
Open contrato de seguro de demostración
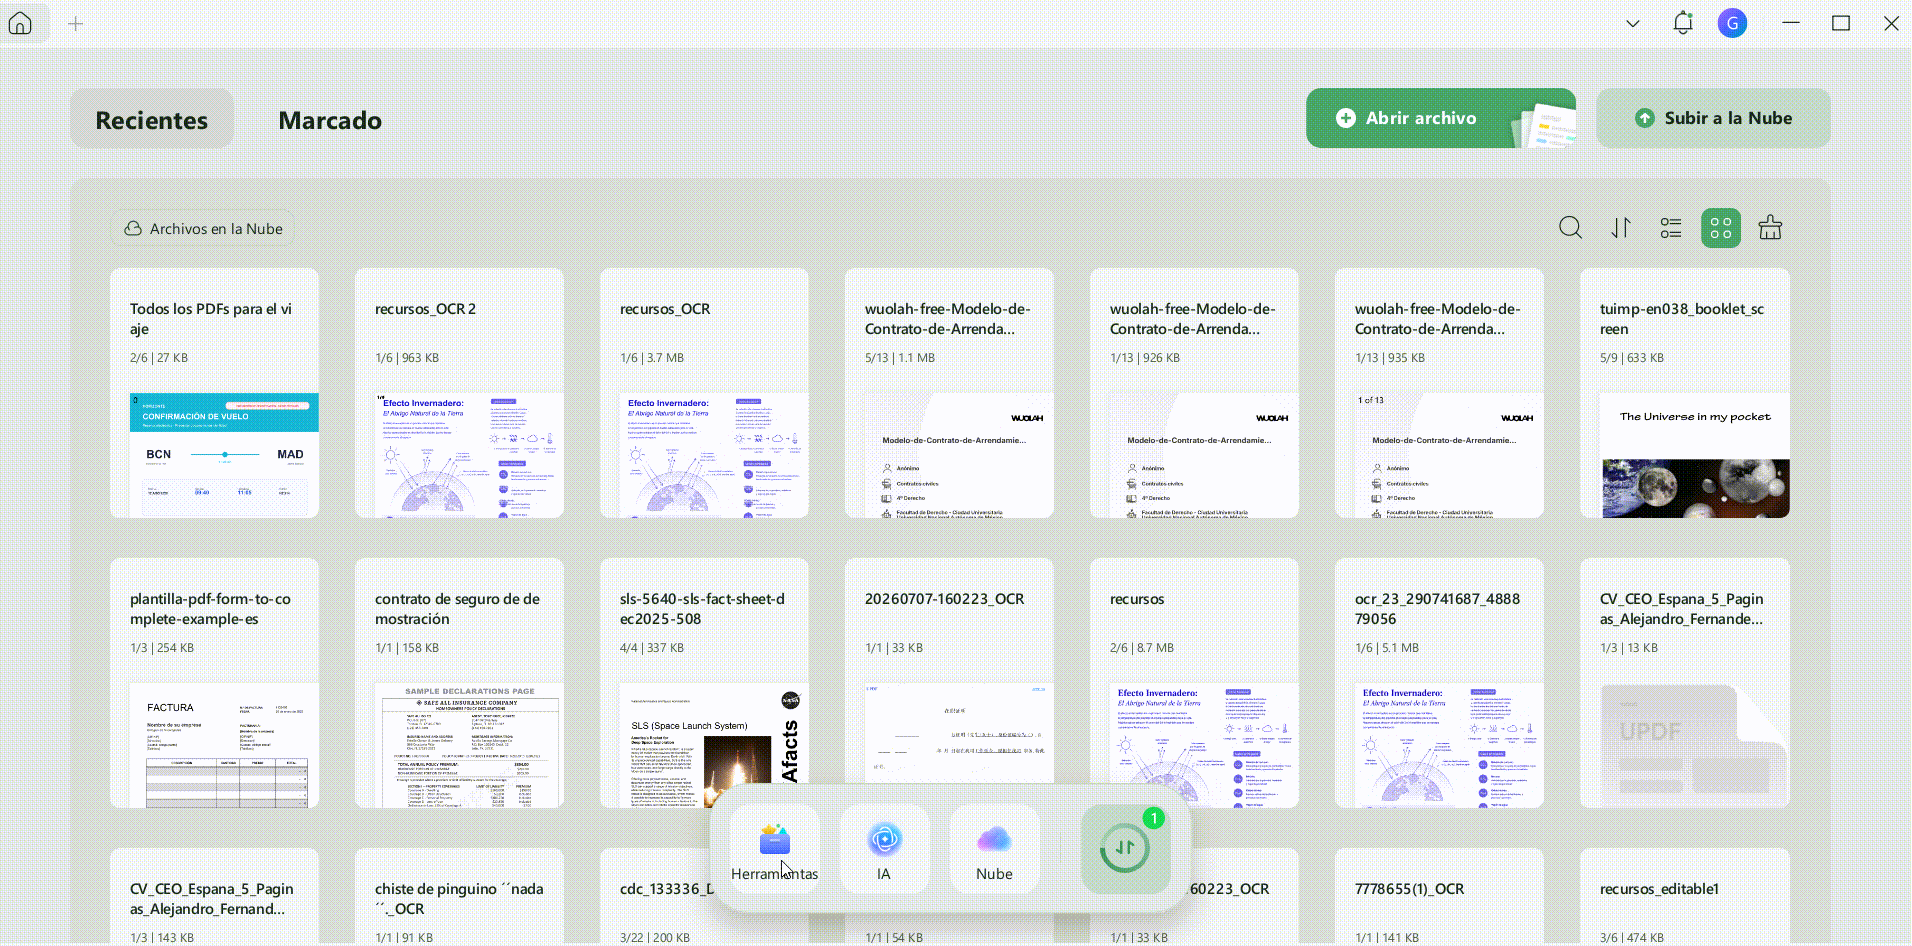(459, 683)
